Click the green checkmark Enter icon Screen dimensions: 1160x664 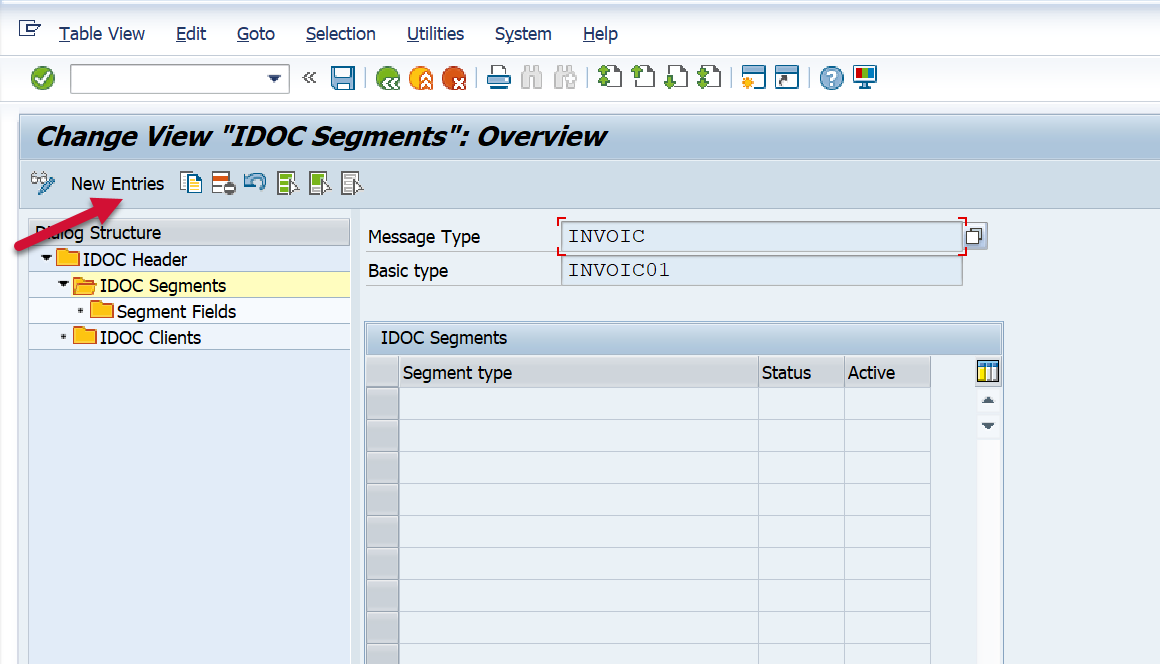point(43,78)
